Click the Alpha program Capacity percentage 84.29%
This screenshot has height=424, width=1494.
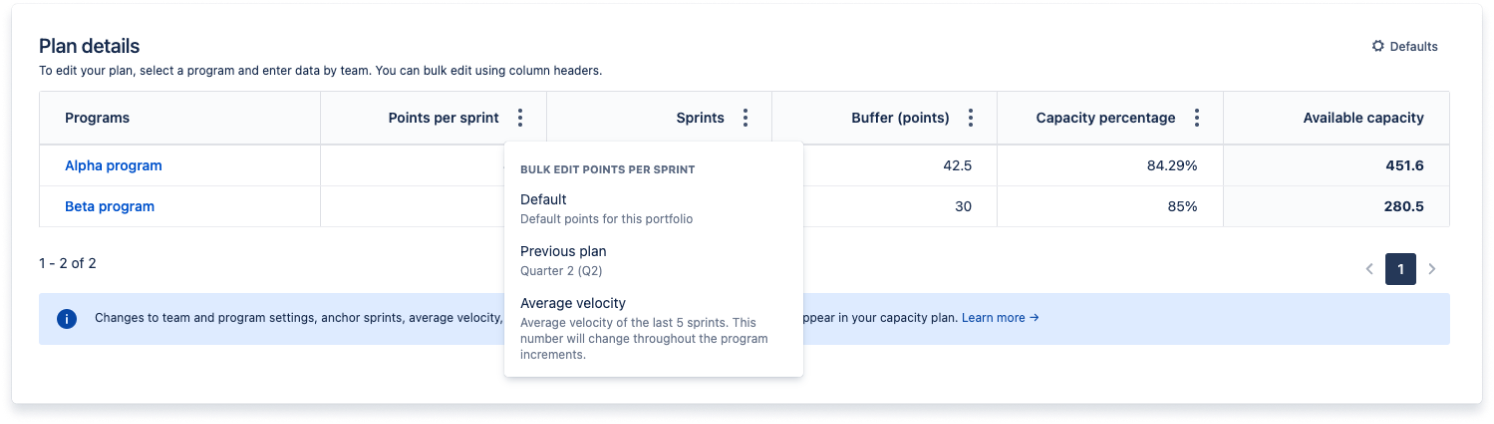pos(1172,166)
